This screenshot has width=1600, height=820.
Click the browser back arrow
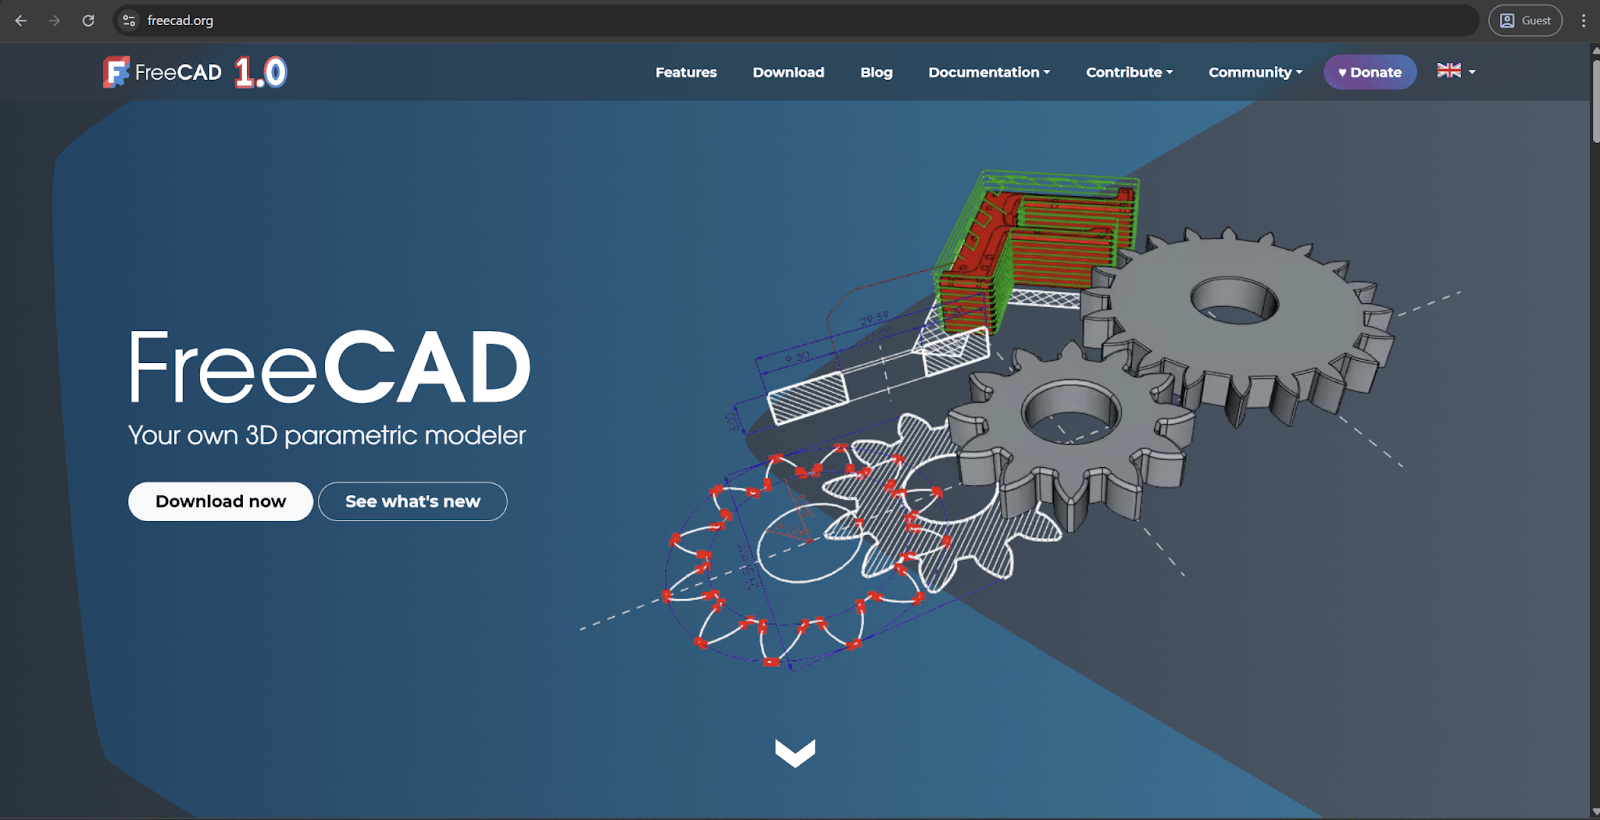[x=21, y=20]
